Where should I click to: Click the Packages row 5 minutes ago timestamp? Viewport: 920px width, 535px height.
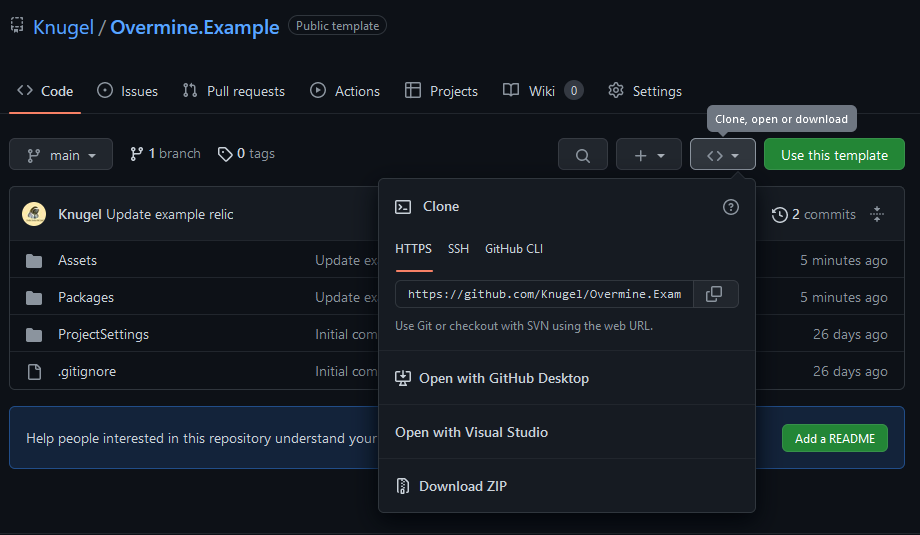tap(844, 297)
